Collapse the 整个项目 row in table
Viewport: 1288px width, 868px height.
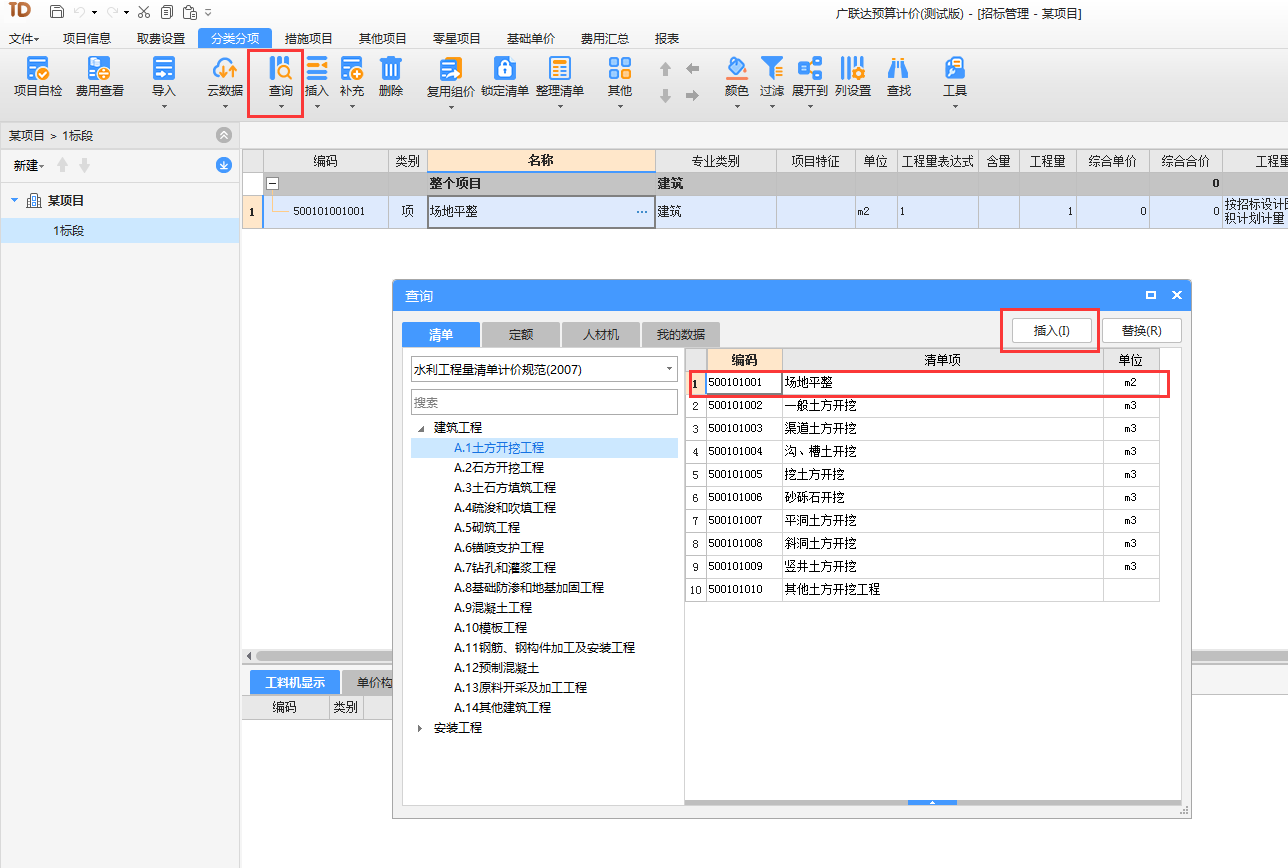point(272,184)
